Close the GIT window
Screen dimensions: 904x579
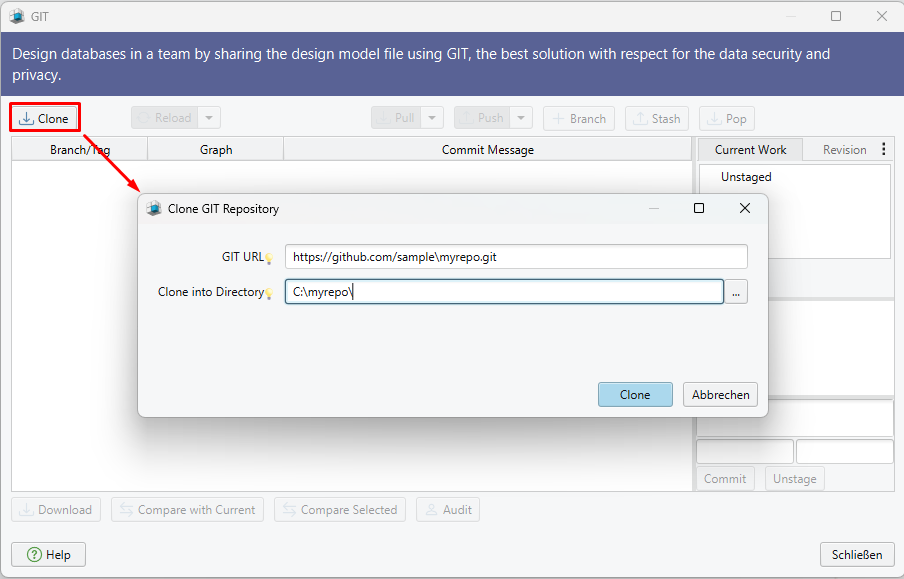882,16
